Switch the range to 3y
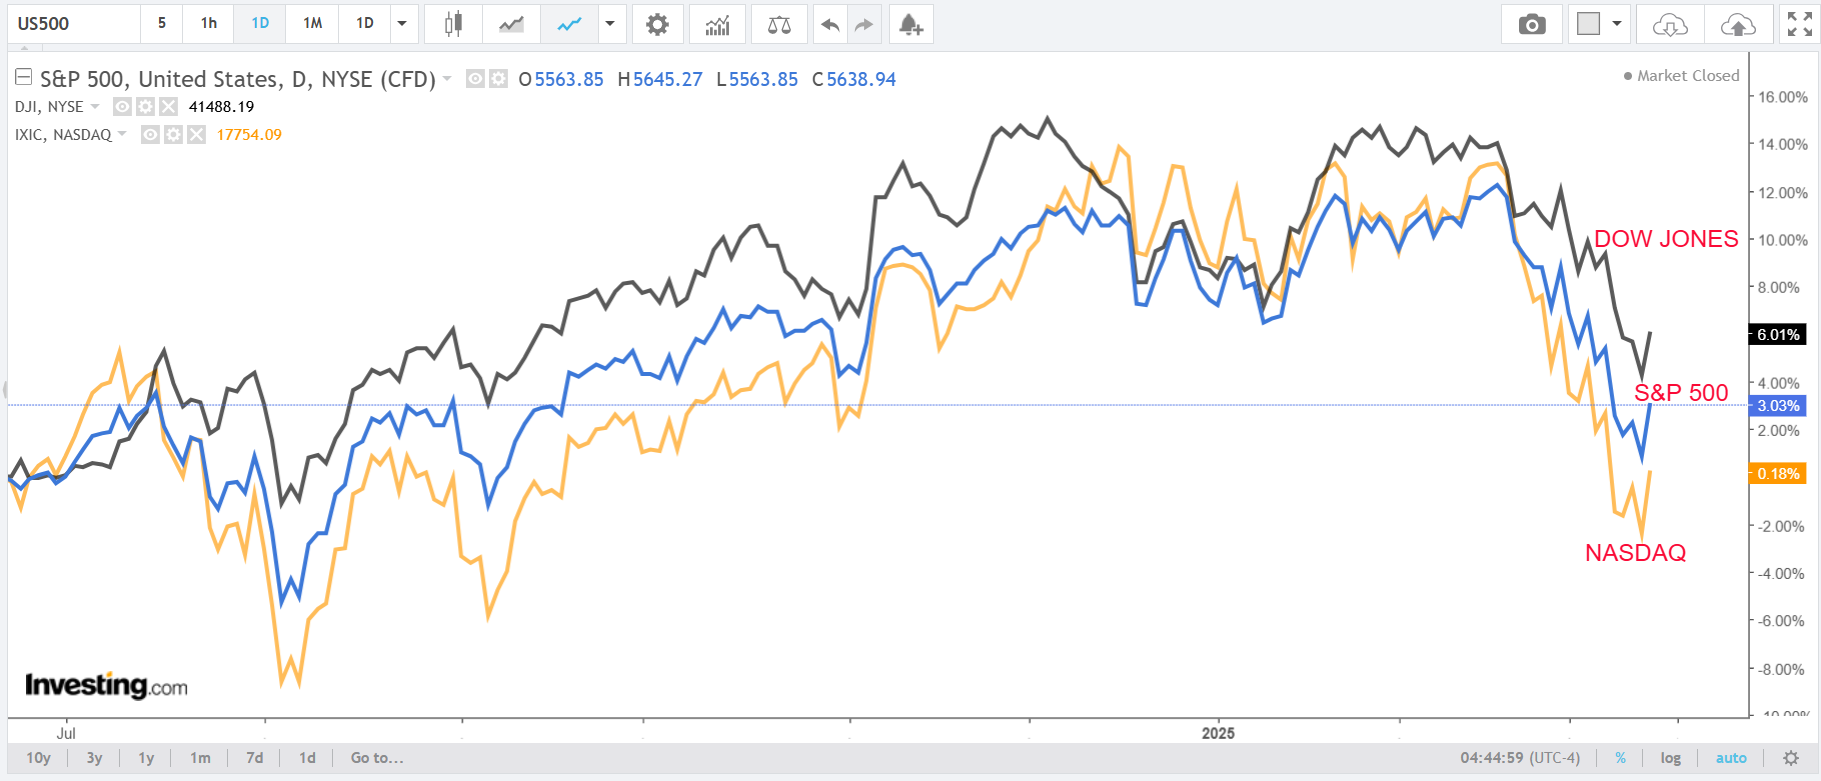Image resolution: width=1821 pixels, height=781 pixels. coord(94,758)
